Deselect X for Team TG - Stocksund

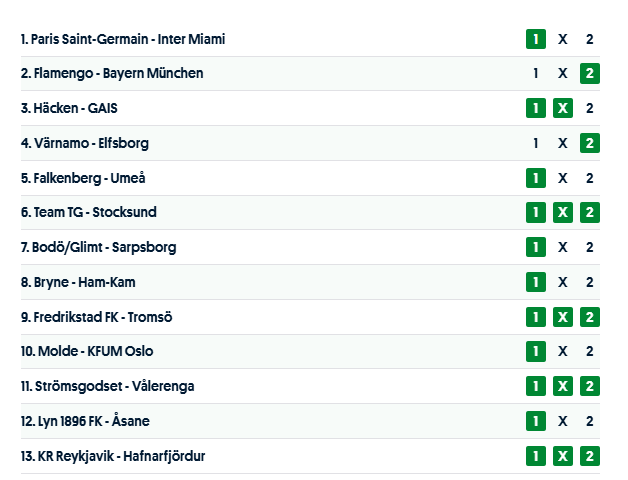[562, 212]
